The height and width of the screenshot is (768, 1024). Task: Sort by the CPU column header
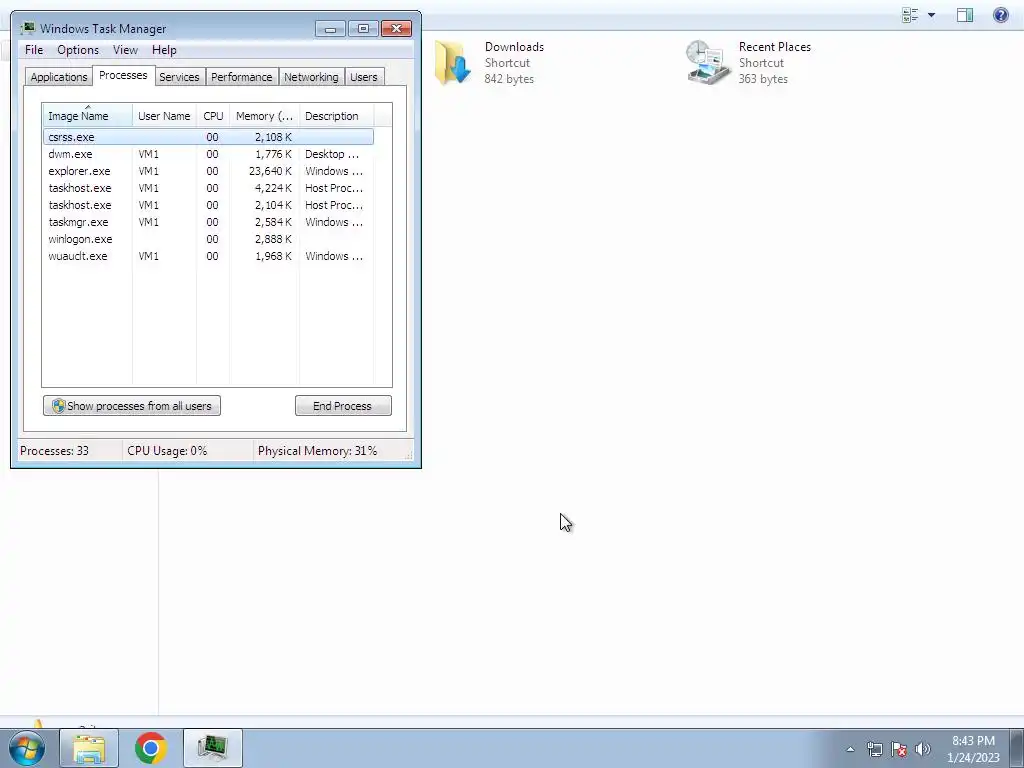(x=213, y=116)
